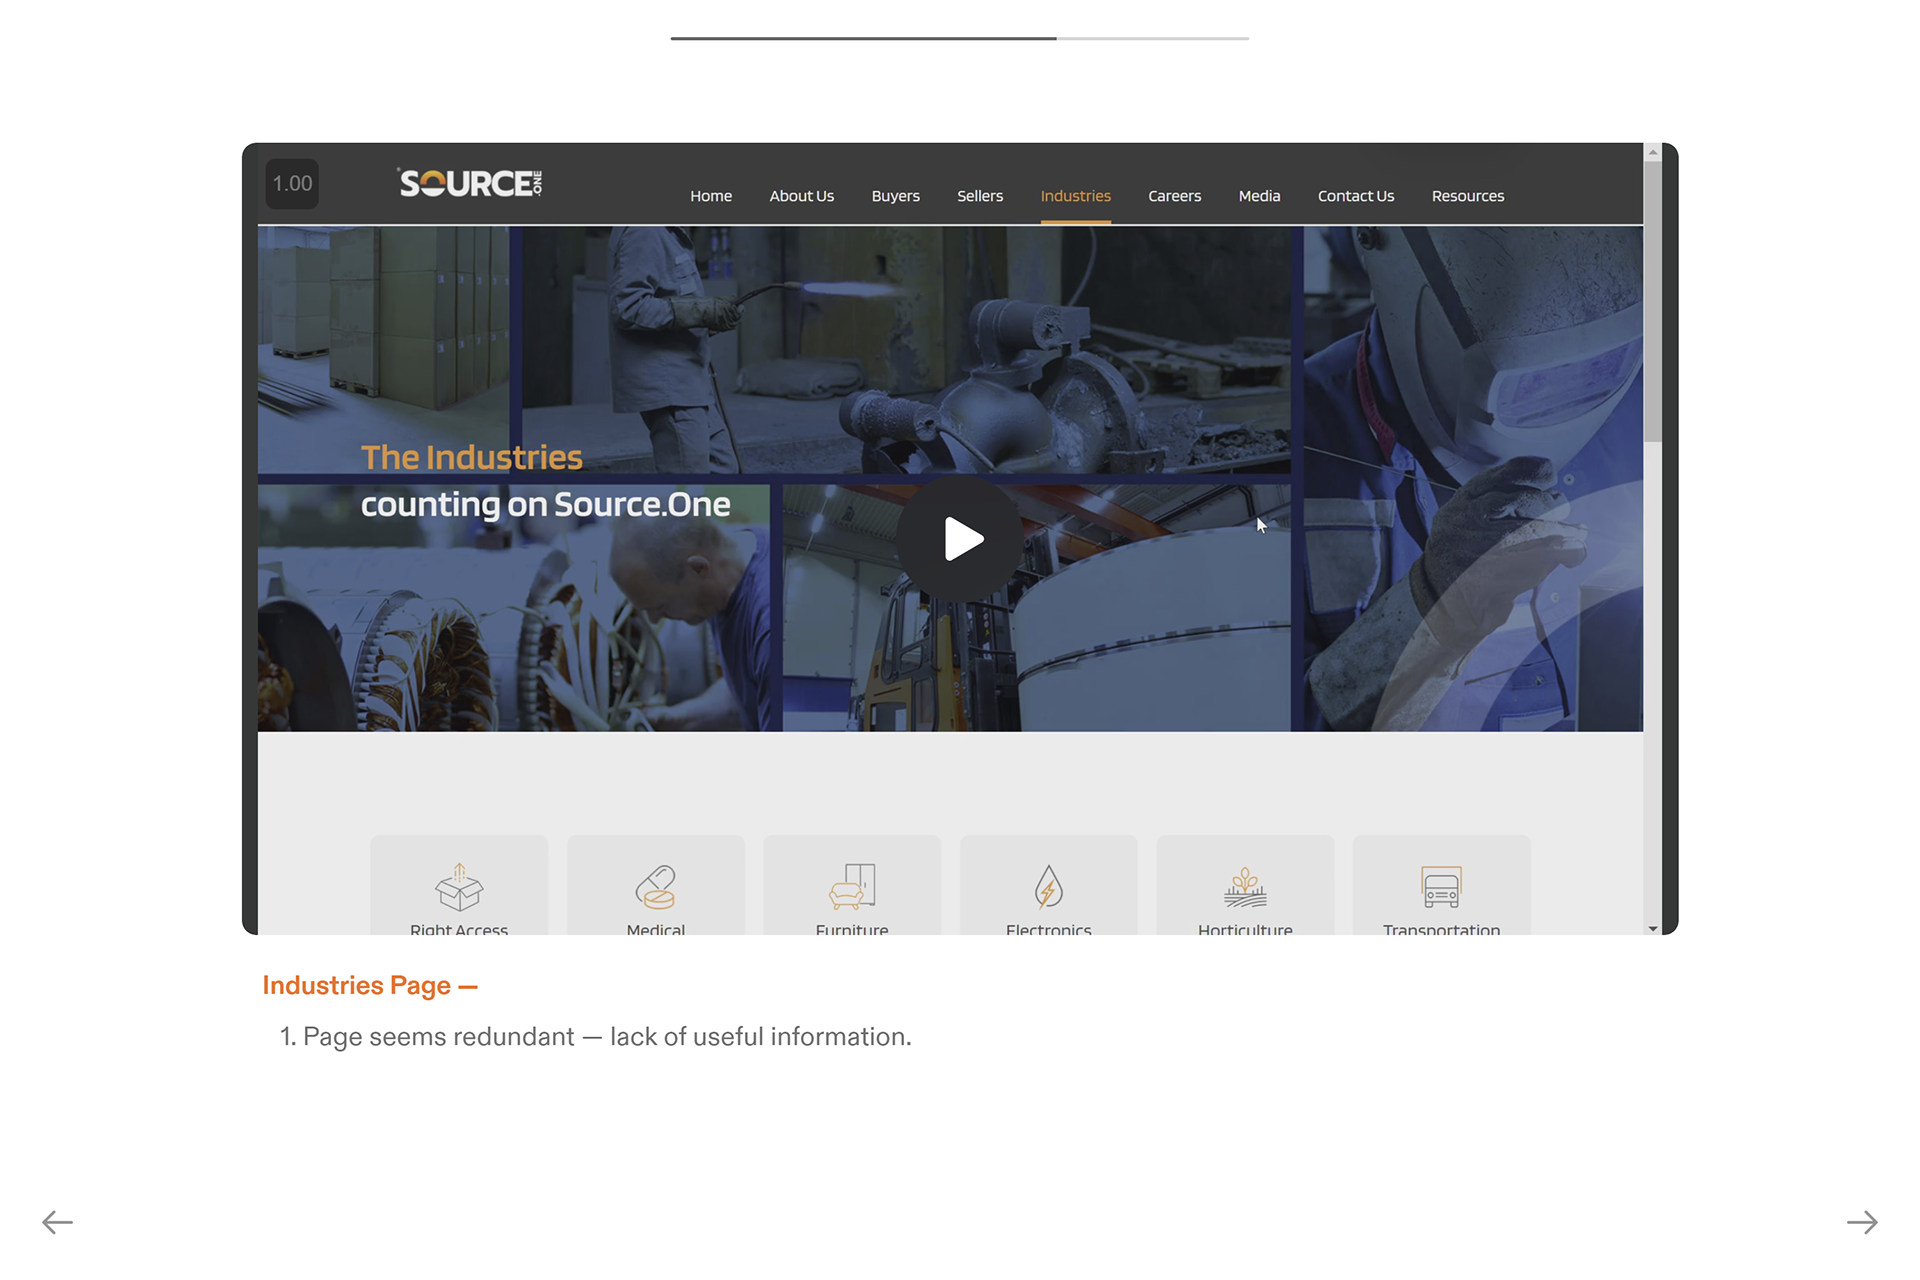The width and height of the screenshot is (1920, 1280).
Task: Visit the Careers page link
Action: tap(1174, 196)
